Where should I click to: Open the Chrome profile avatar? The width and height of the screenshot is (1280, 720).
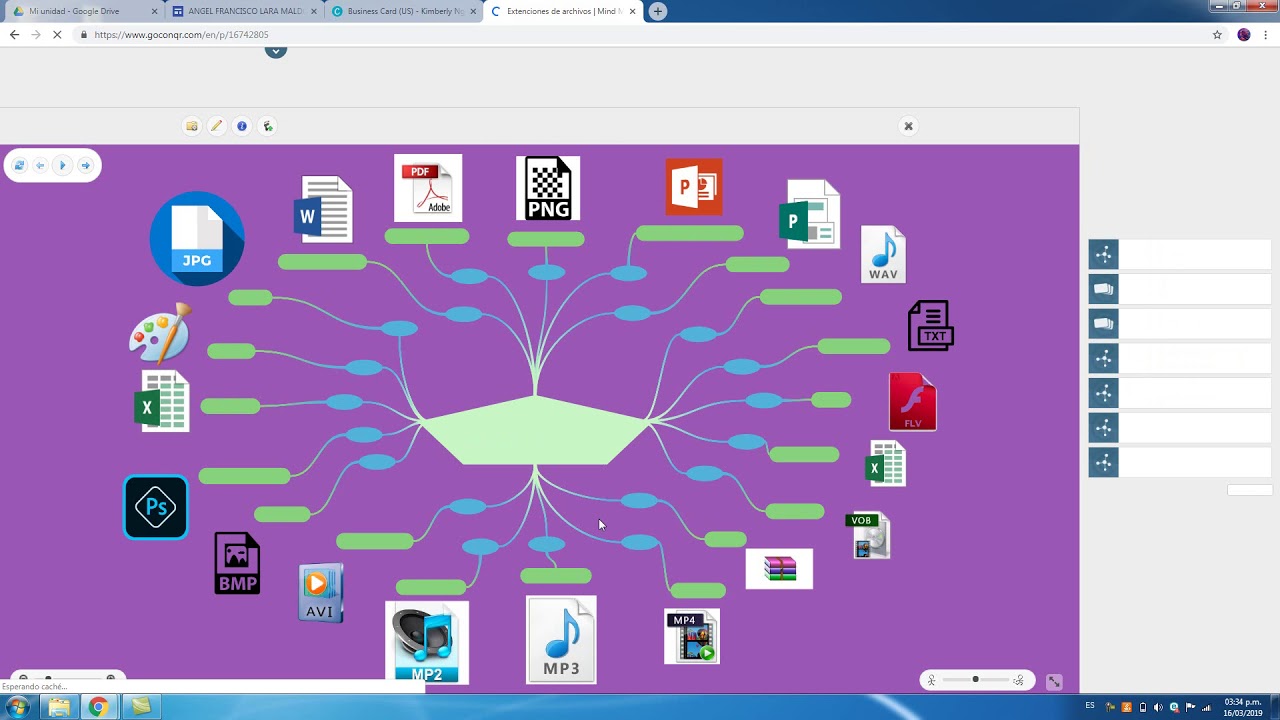[x=1244, y=34]
